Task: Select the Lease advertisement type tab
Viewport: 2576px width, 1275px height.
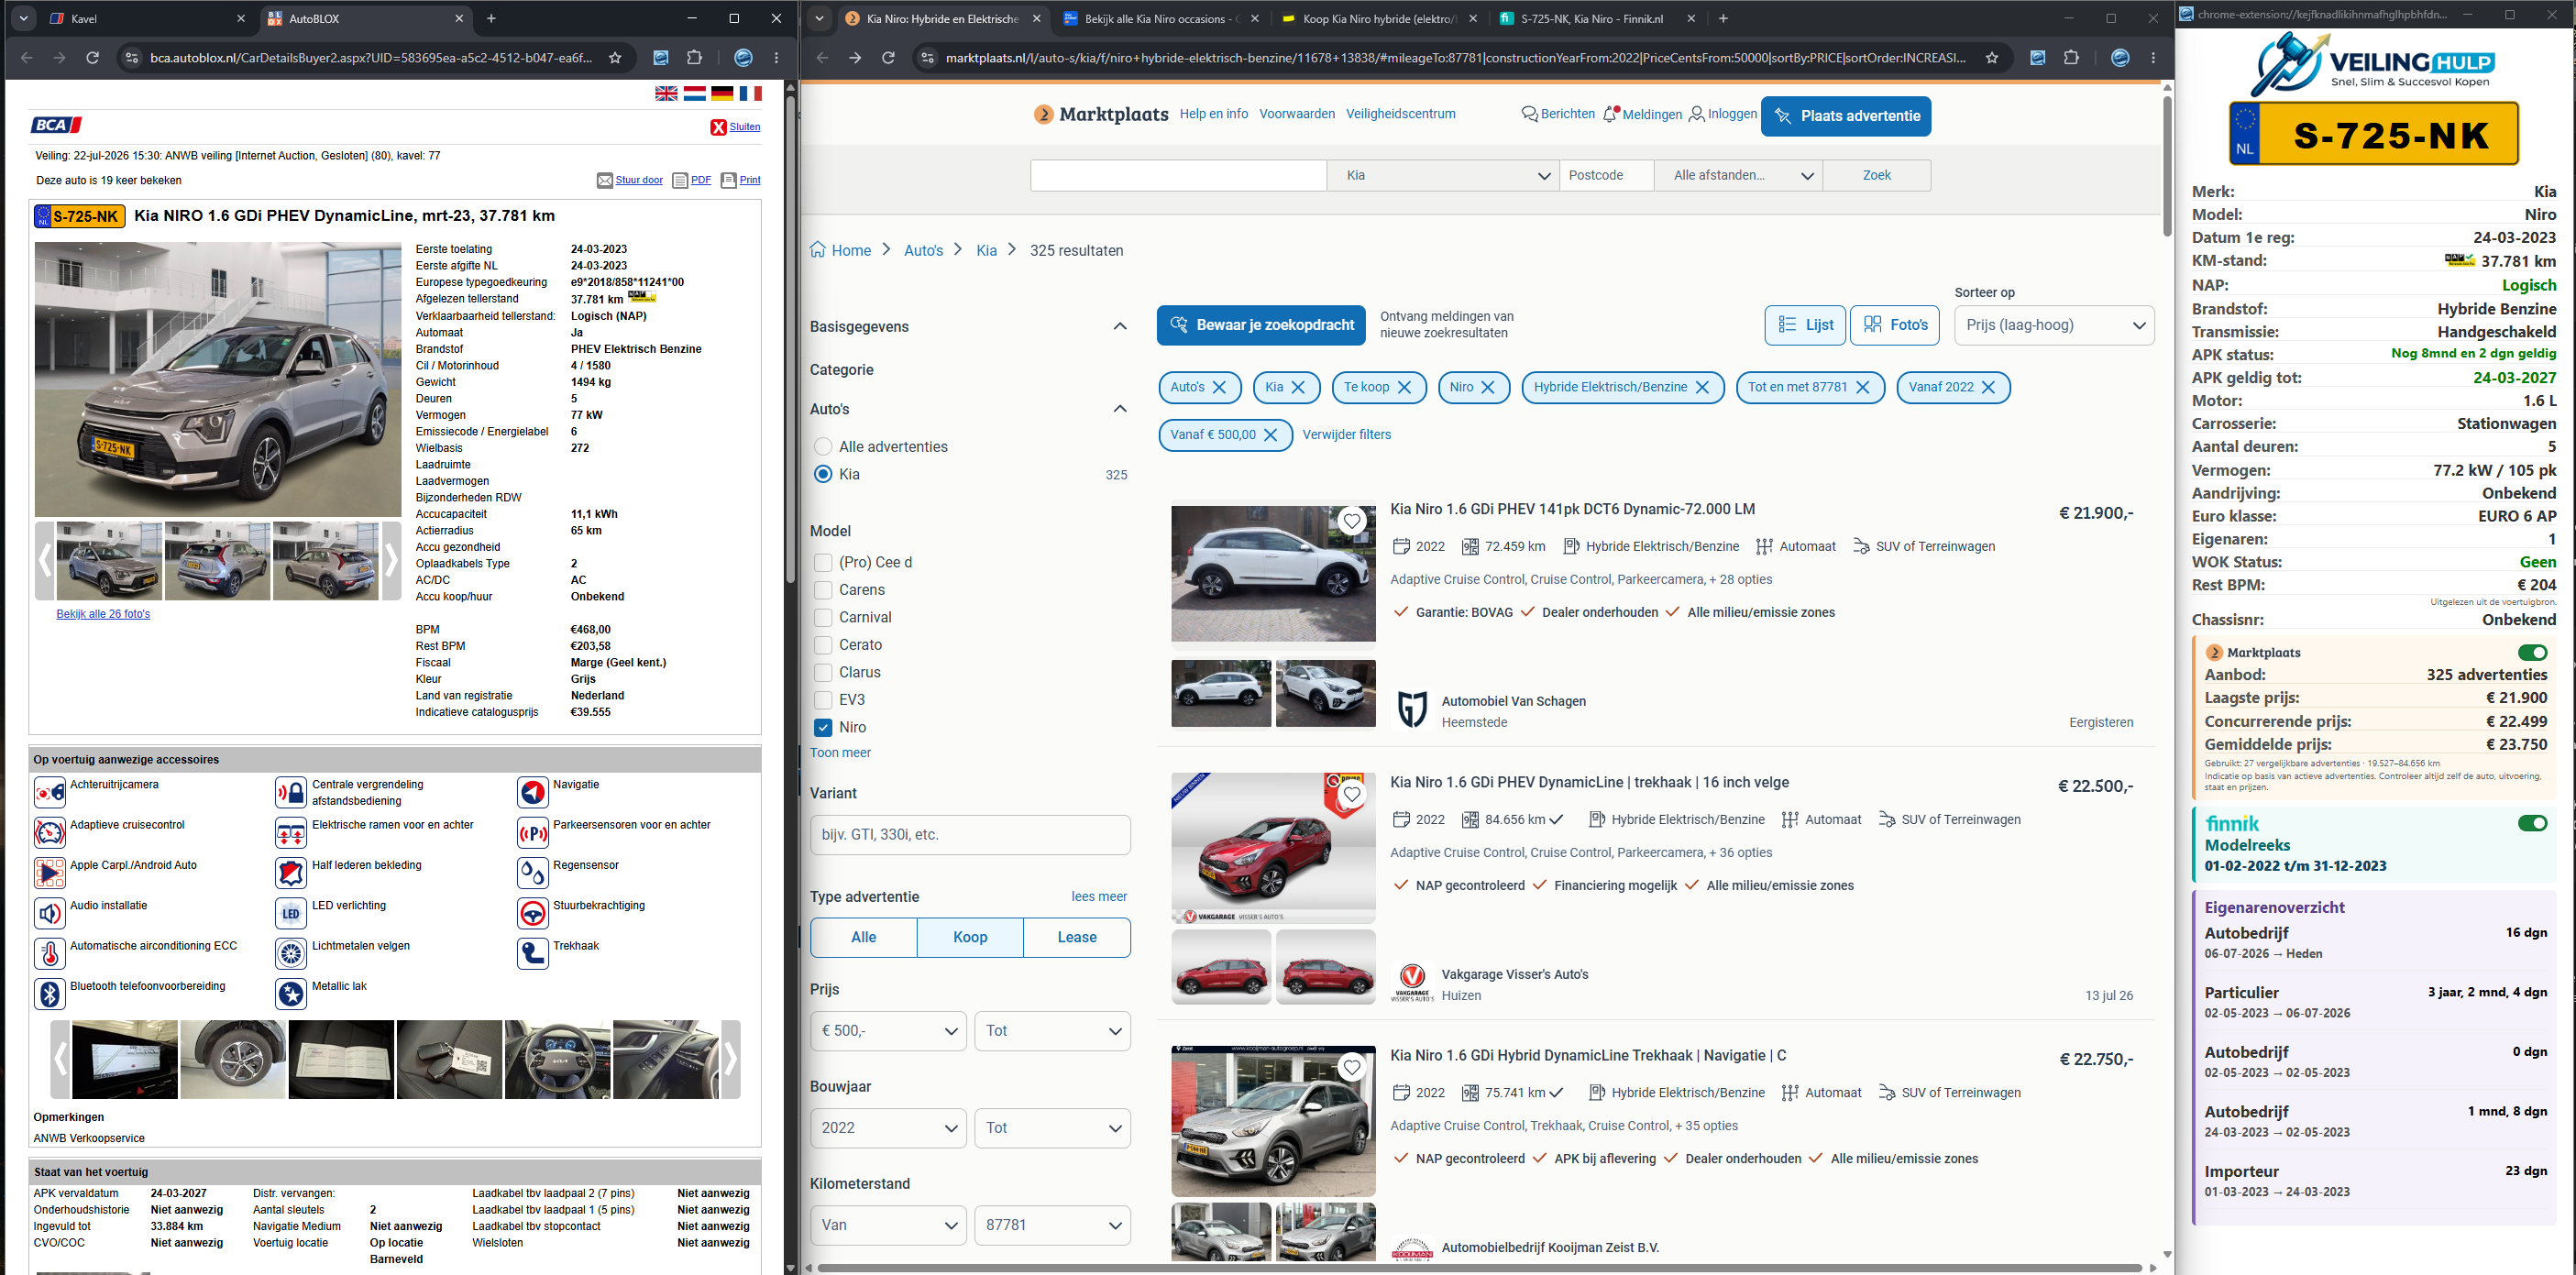Action: [1077, 937]
